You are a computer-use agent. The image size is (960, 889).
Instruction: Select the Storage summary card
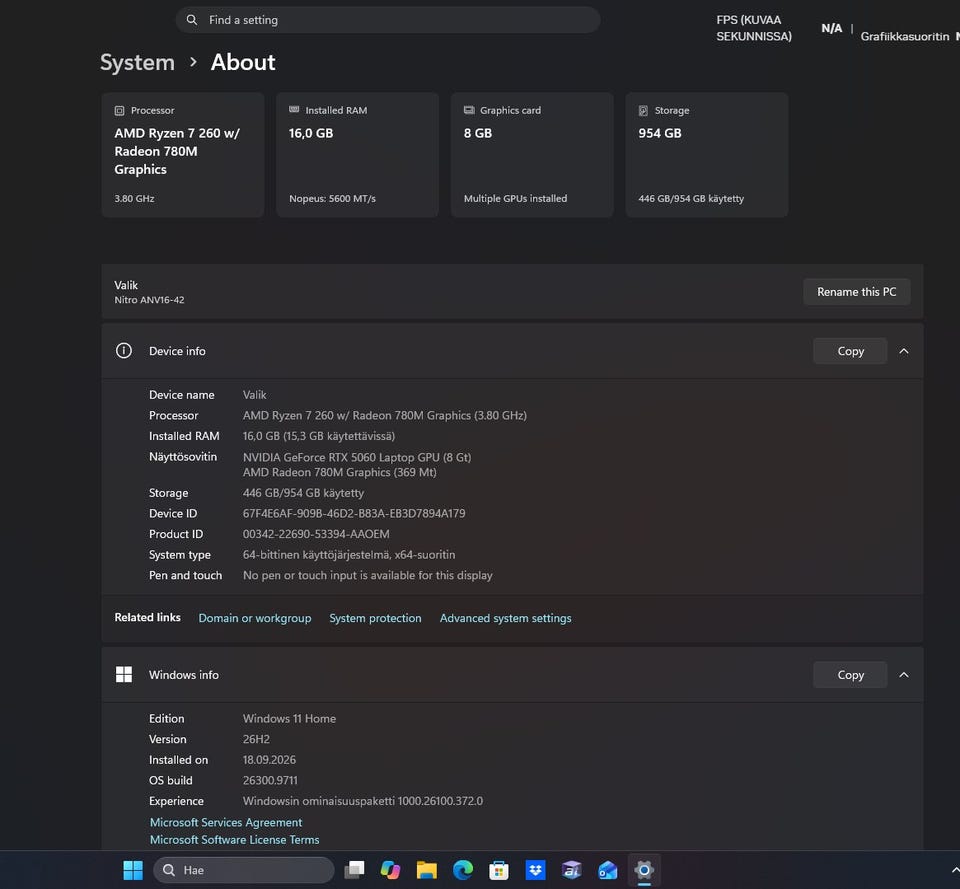coord(707,155)
